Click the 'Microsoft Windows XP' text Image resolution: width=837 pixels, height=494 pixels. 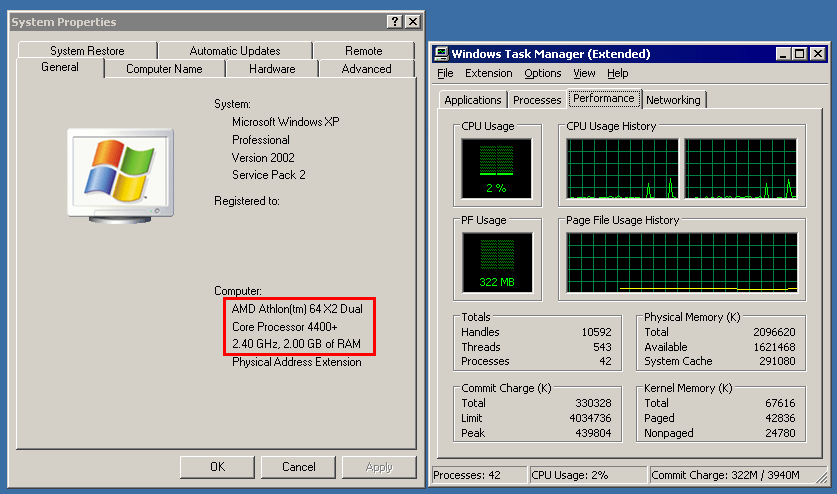[286, 122]
